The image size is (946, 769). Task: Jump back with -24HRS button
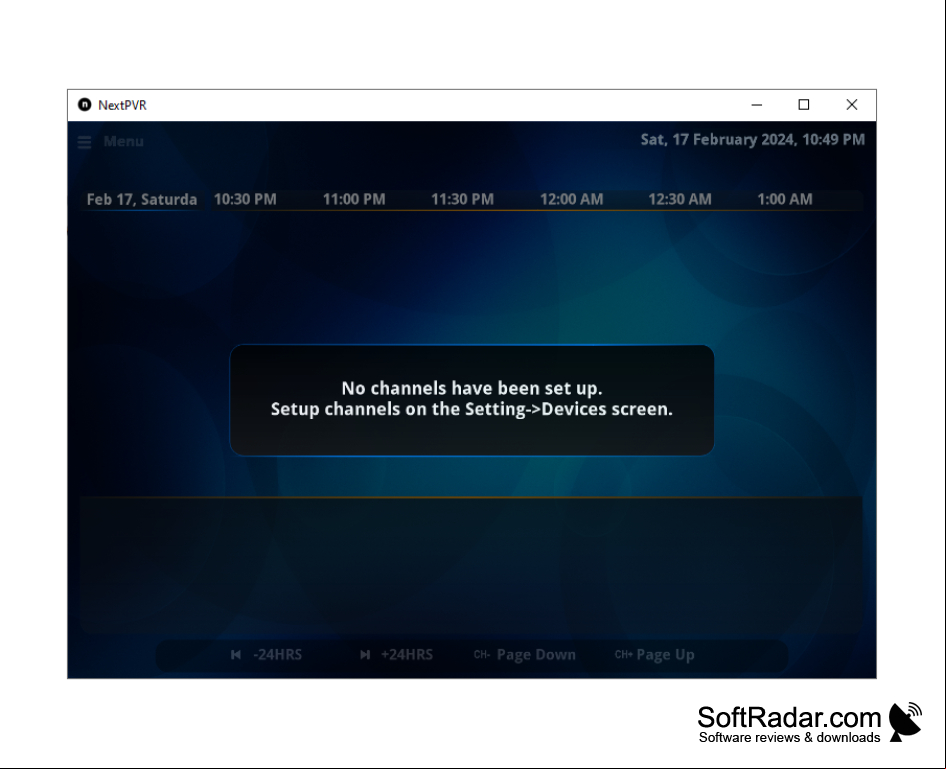coord(278,654)
